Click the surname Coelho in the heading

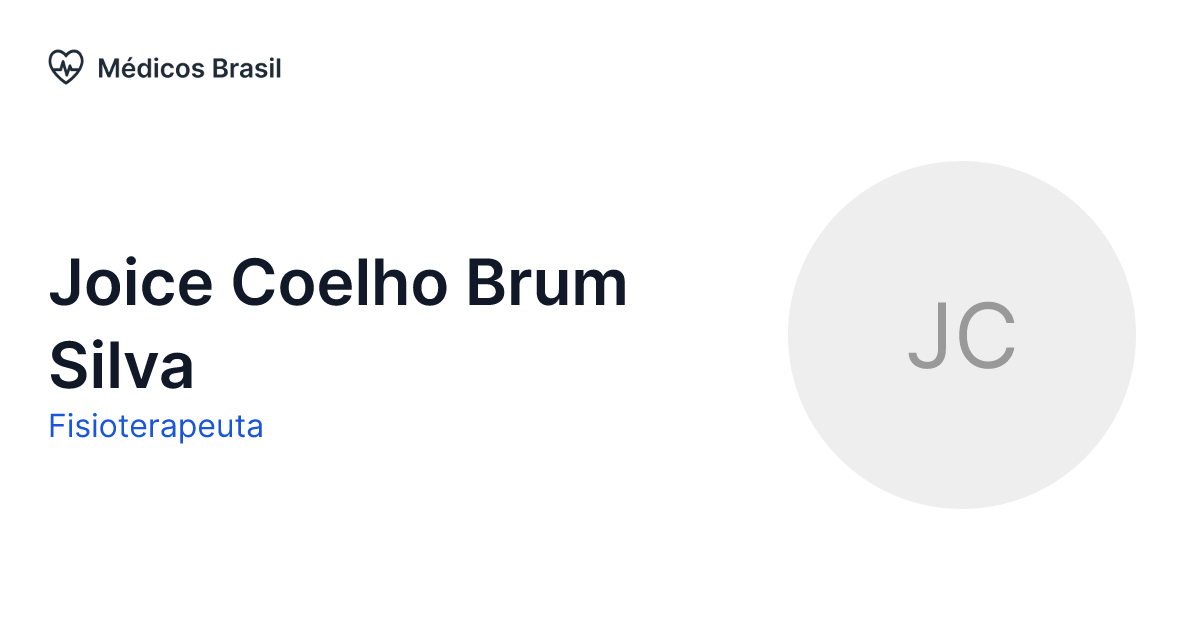click(x=338, y=283)
